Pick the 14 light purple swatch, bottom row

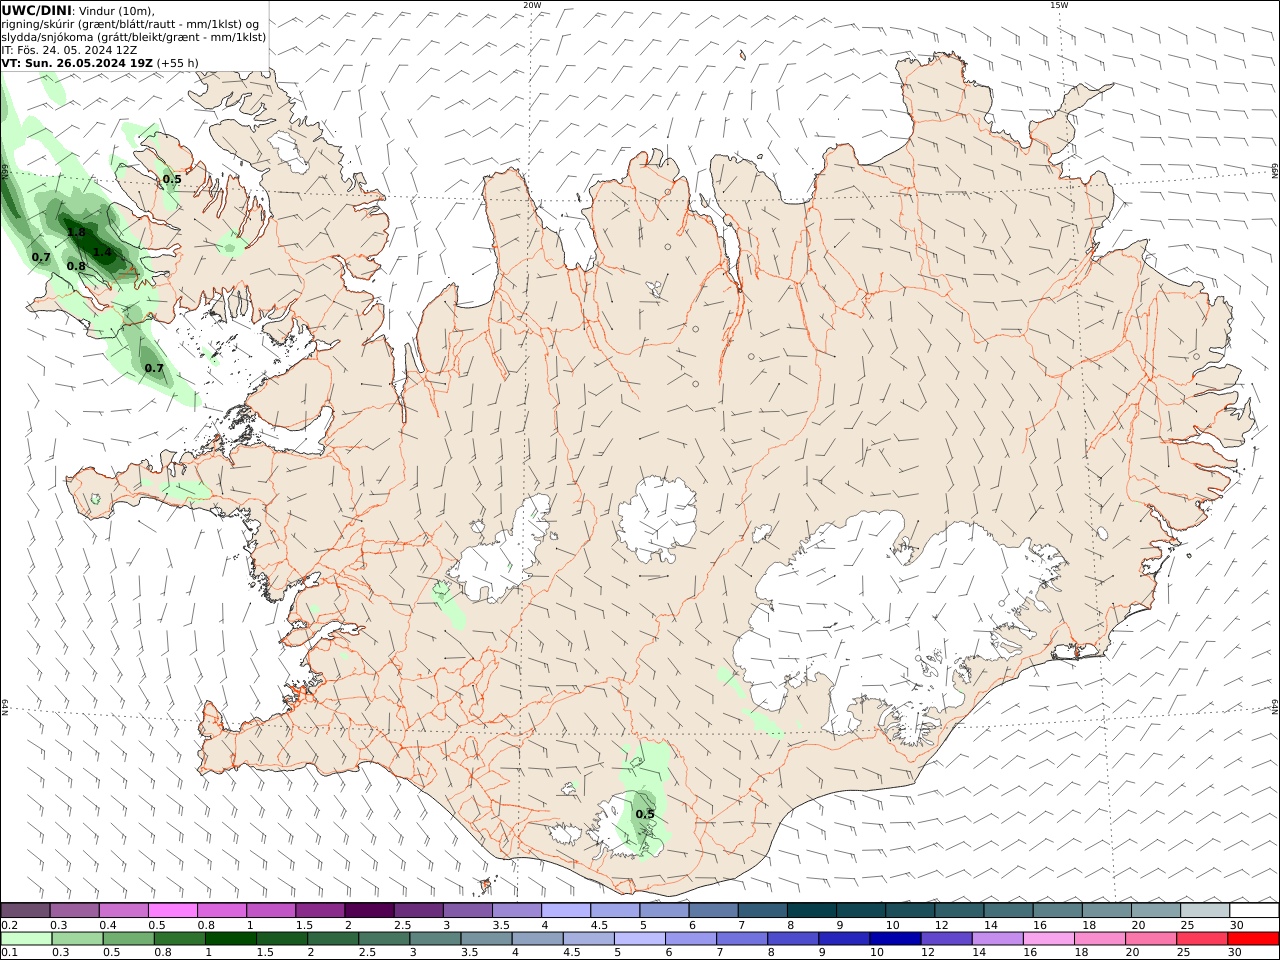coord(997,939)
